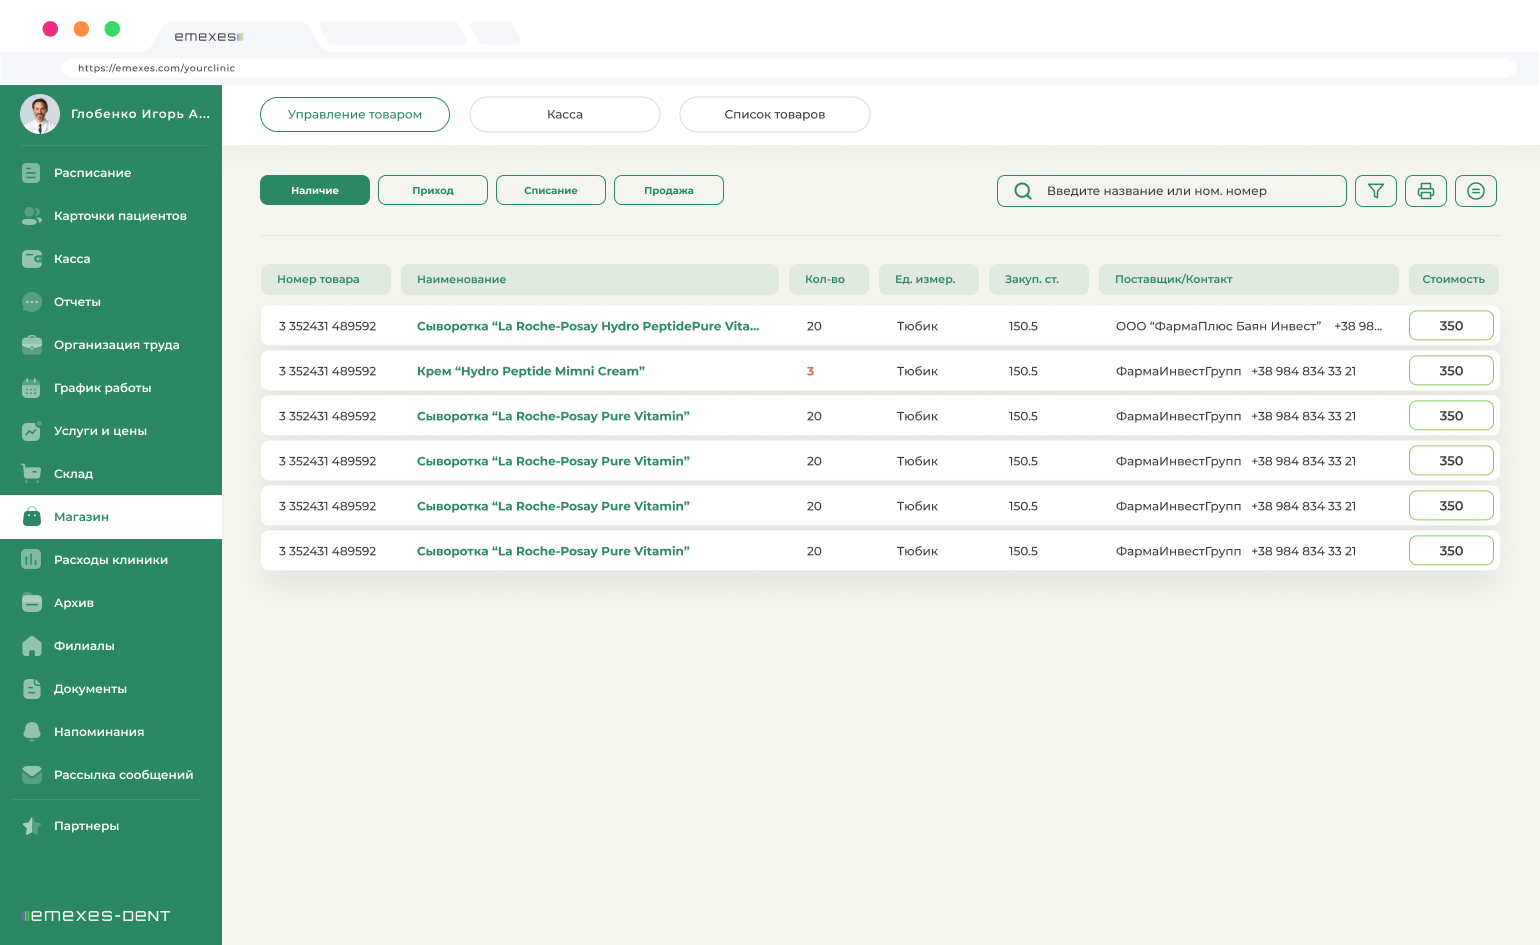Image resolution: width=1540 pixels, height=945 pixels.
Task: Click the Услуги и цены chart icon
Action: [x=31, y=431]
